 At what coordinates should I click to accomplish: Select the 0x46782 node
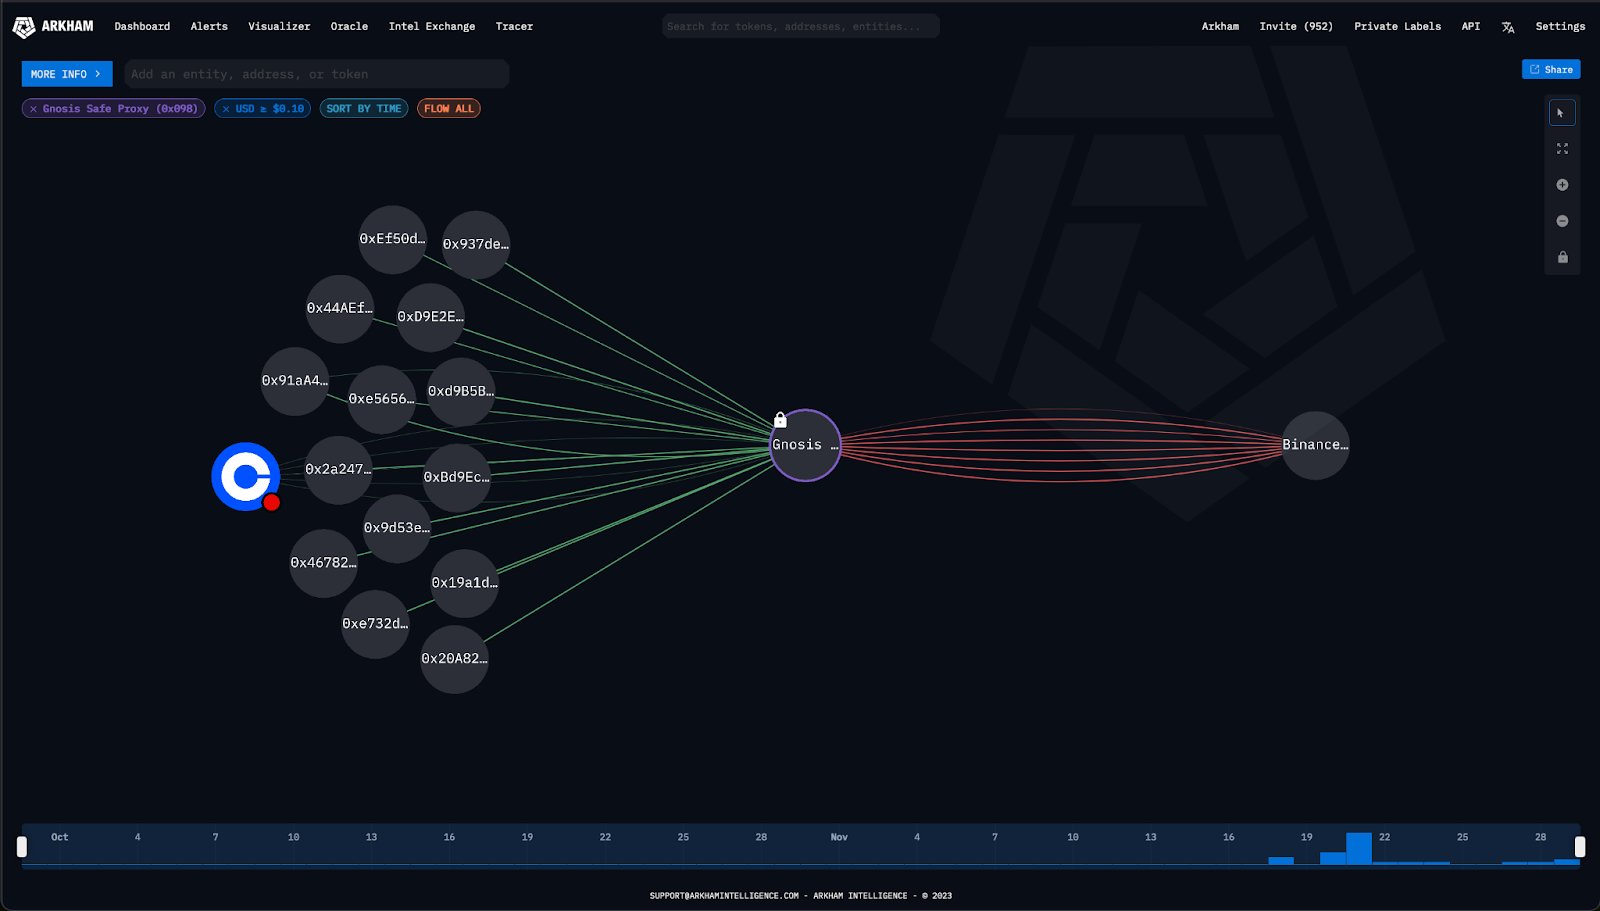click(x=323, y=563)
